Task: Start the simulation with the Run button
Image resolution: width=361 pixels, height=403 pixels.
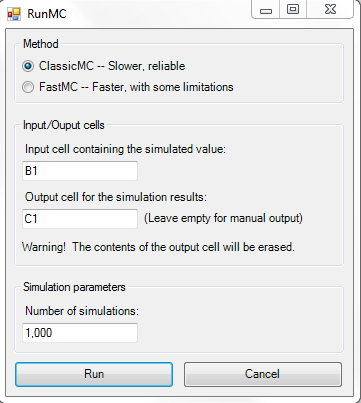Action: click(94, 374)
